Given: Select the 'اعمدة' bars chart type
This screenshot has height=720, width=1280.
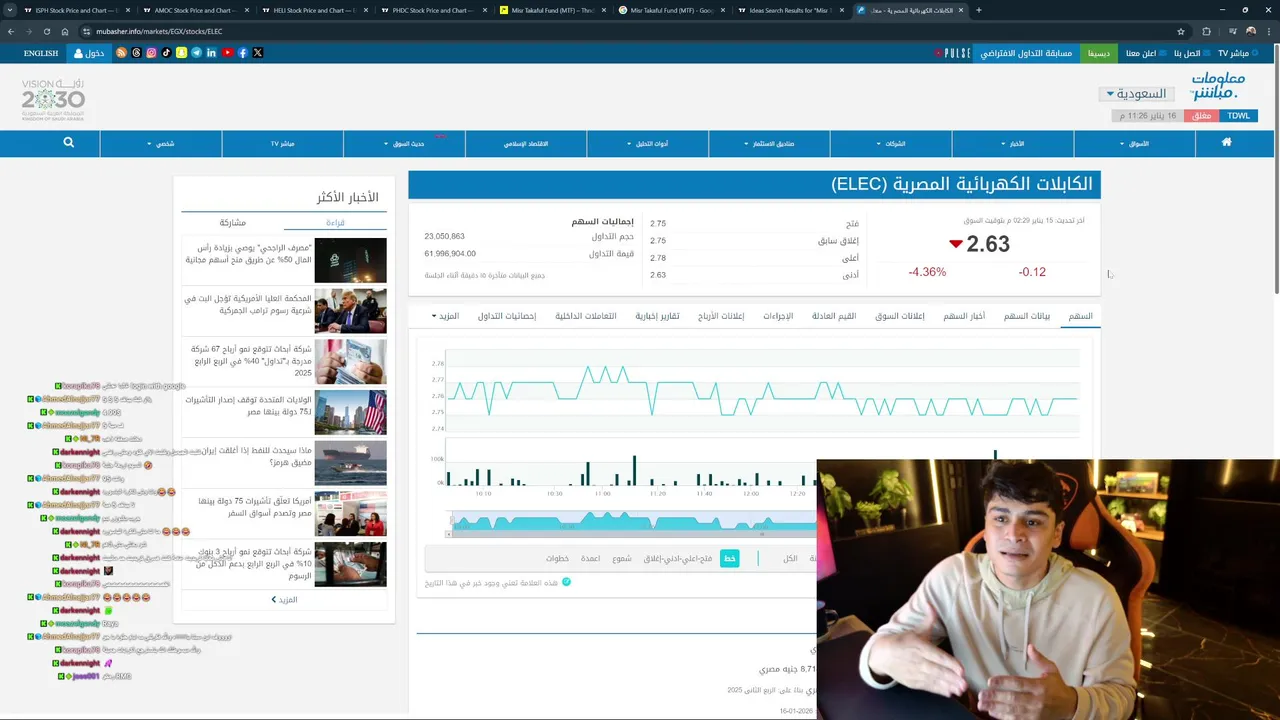Looking at the screenshot, I should click(x=591, y=558).
